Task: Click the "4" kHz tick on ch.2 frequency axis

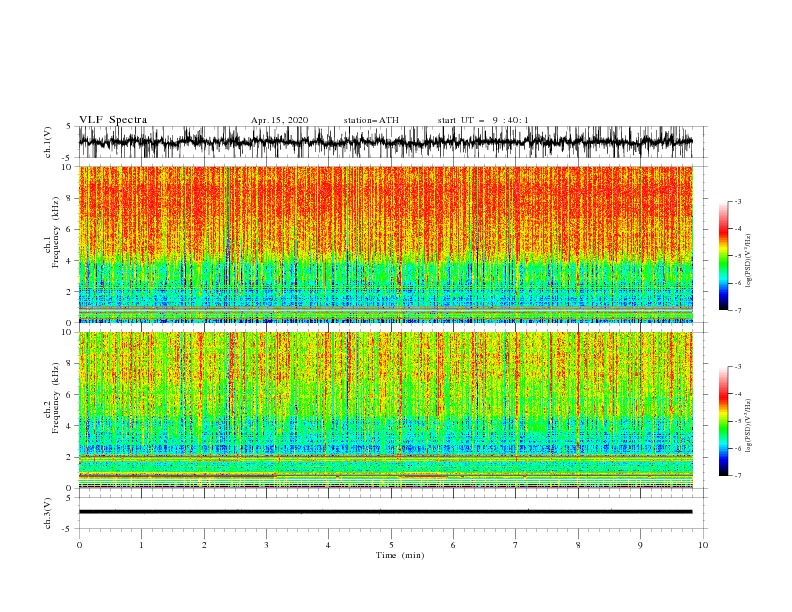Action: click(70, 426)
